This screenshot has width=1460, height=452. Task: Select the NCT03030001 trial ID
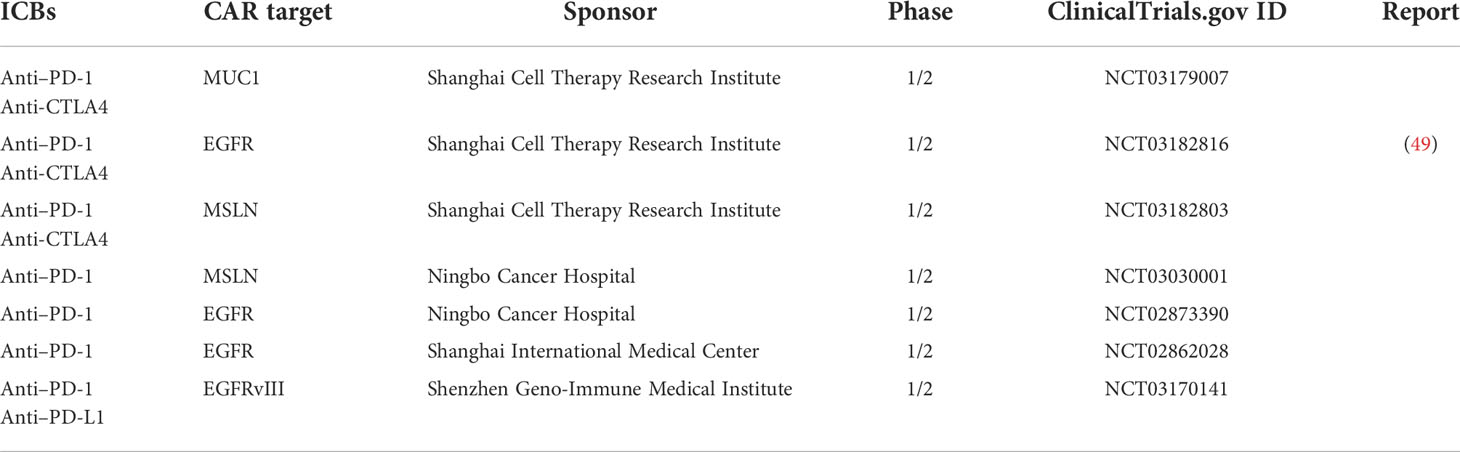pyautogui.click(x=1166, y=276)
